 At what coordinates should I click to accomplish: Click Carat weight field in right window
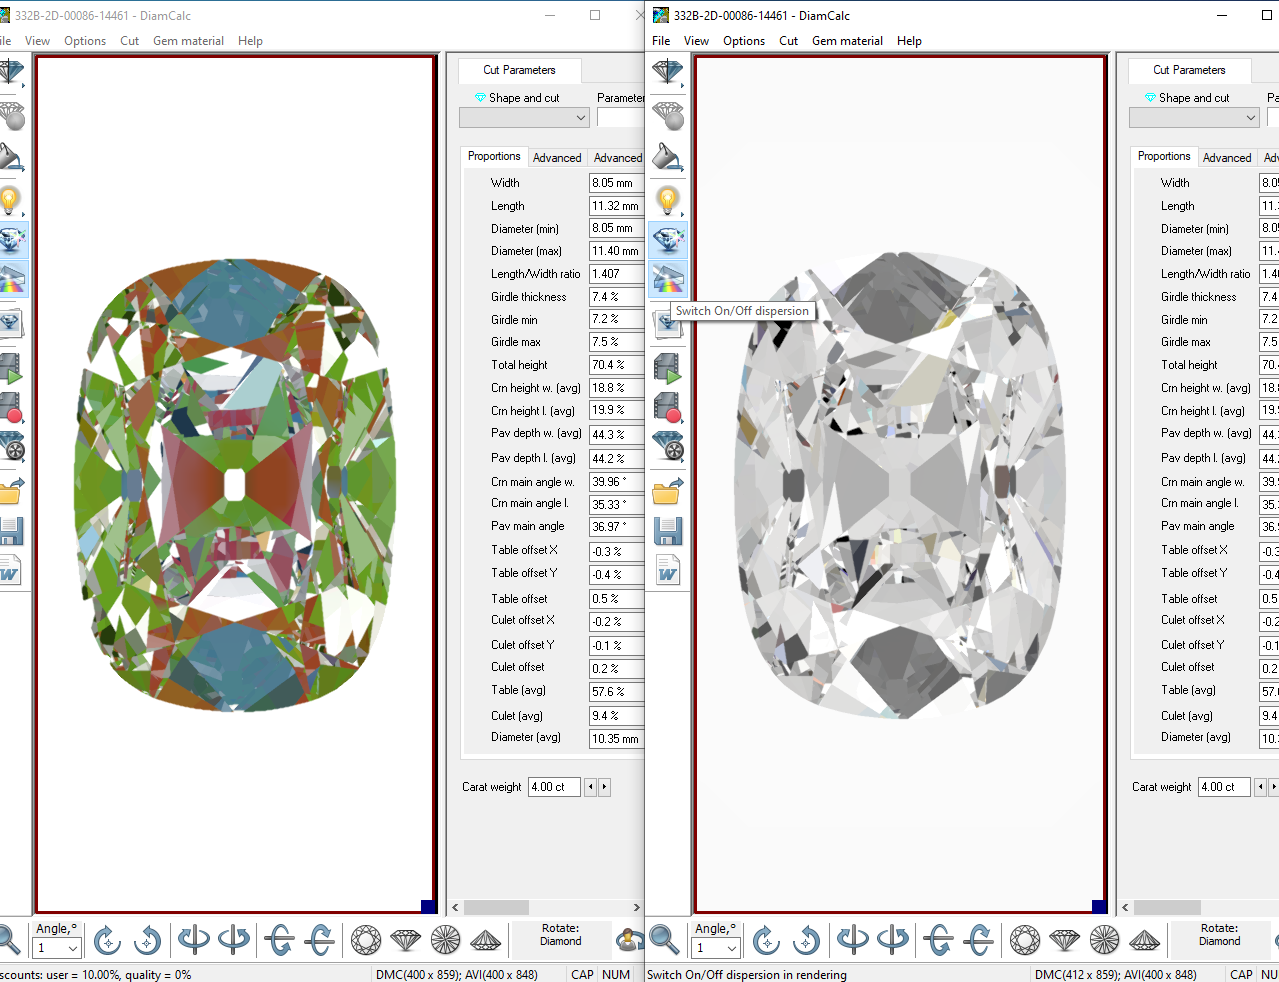[x=1224, y=787]
